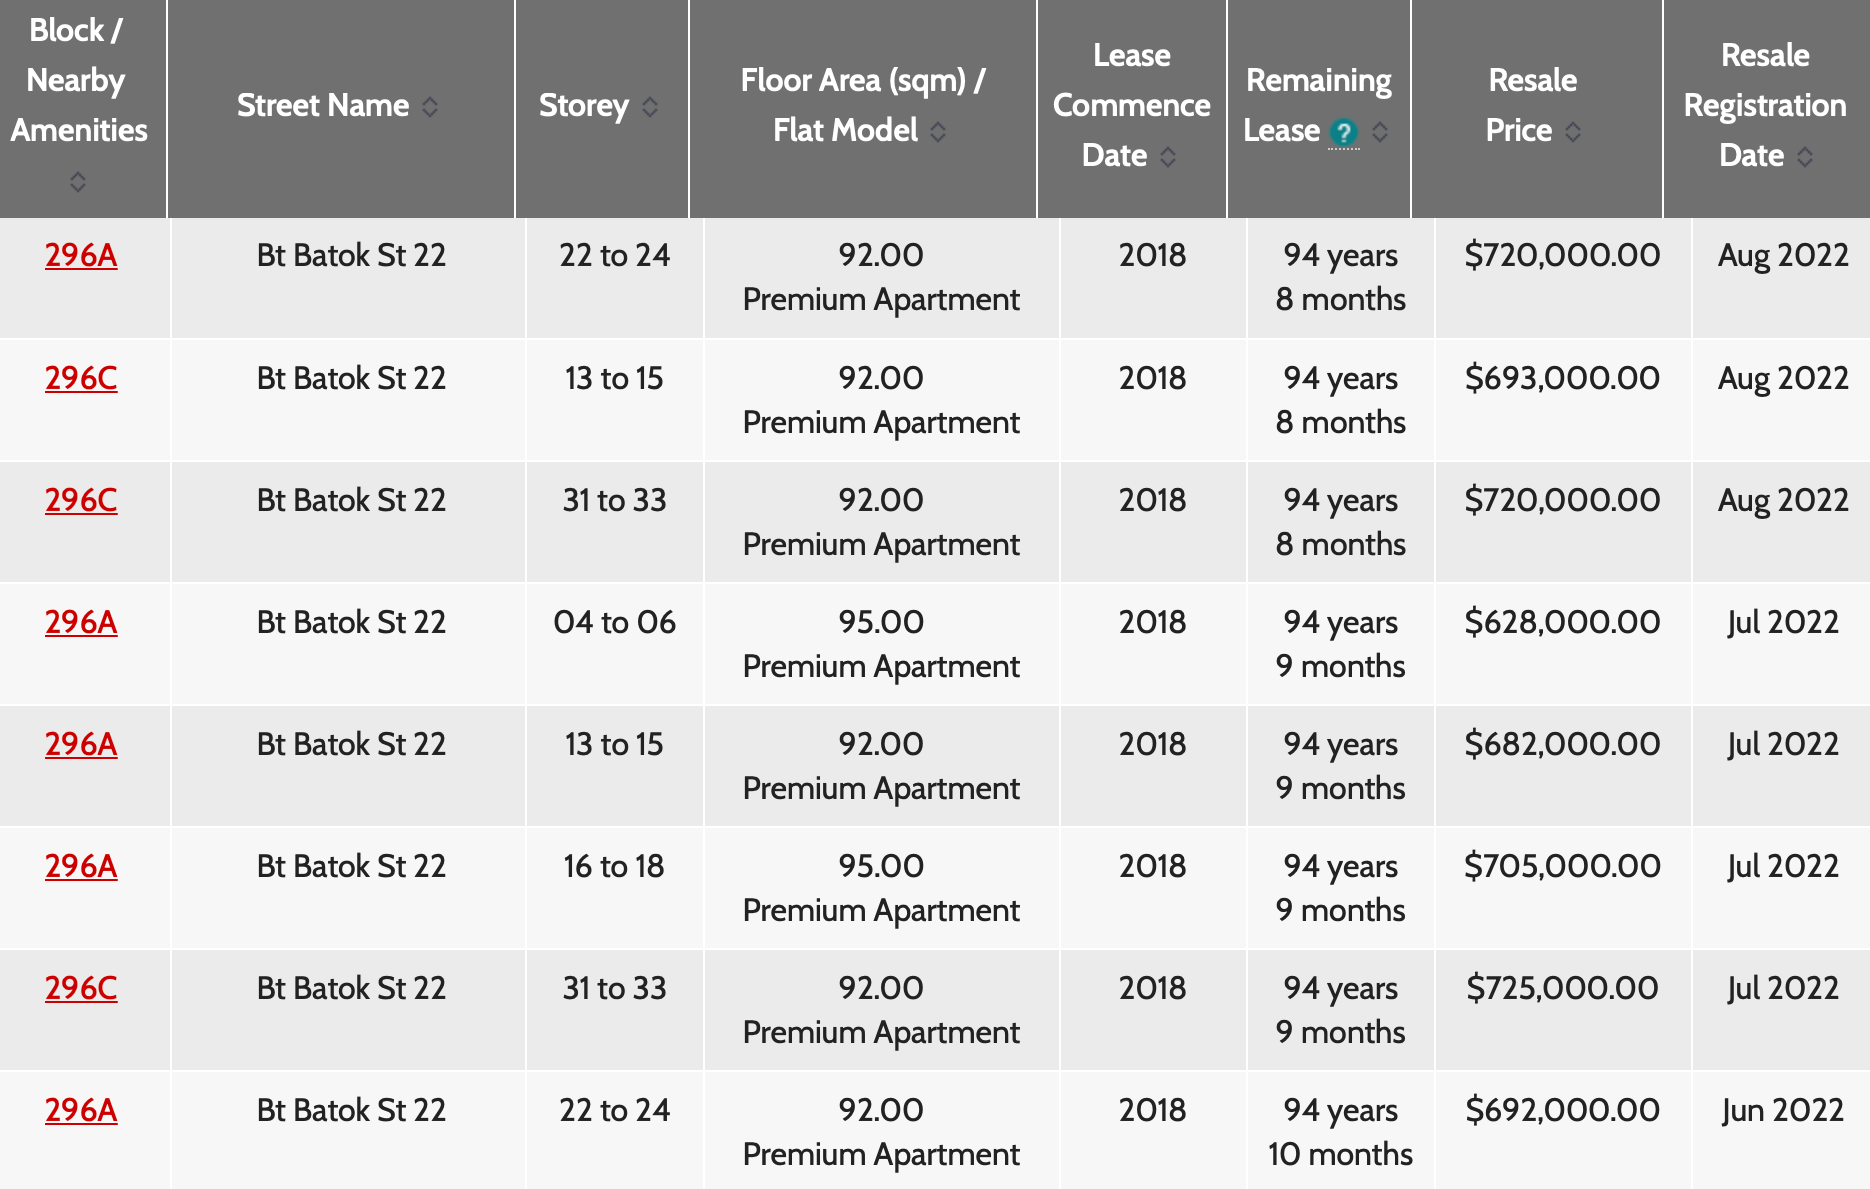Sort by Block / Nearby Amenities arrows
The width and height of the screenshot is (1870, 1189).
tap(78, 182)
